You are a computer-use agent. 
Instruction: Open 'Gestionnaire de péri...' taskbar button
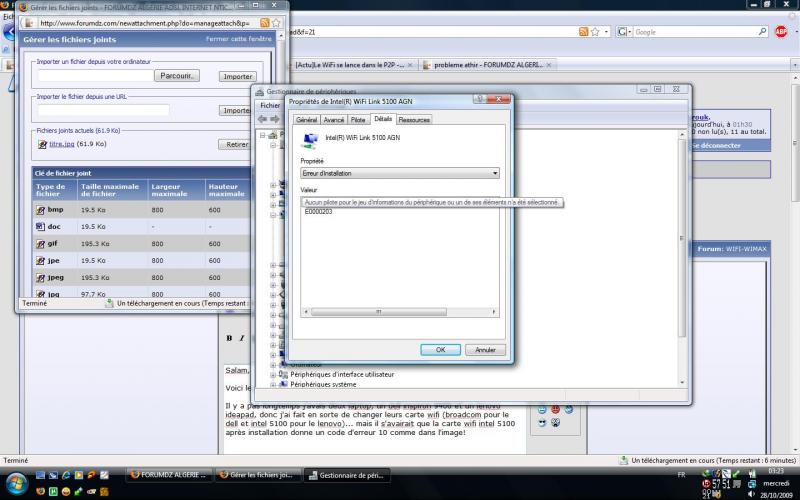click(x=348, y=475)
